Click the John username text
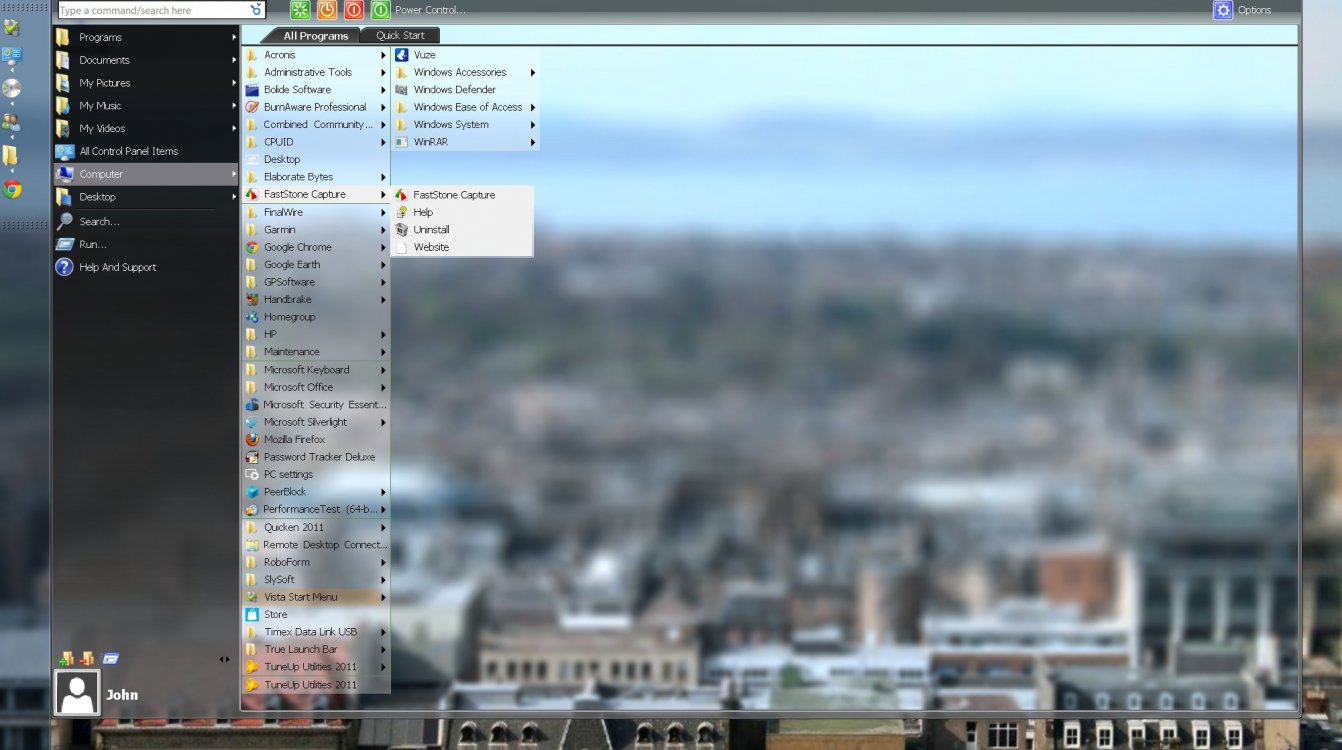 pos(122,695)
